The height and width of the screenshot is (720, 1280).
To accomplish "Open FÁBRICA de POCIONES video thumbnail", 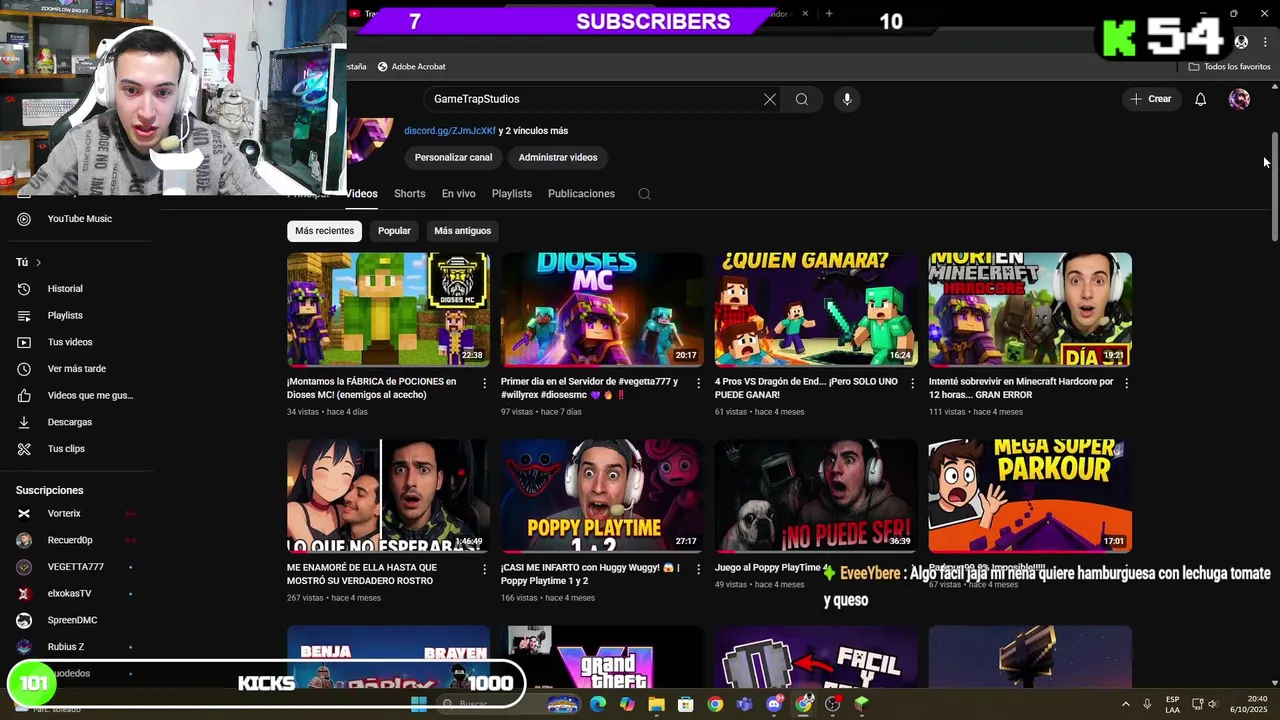I will (388, 309).
